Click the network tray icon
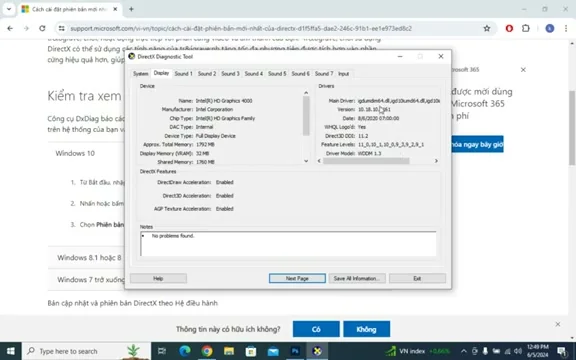This screenshot has width=576, height=360. [x=507, y=351]
